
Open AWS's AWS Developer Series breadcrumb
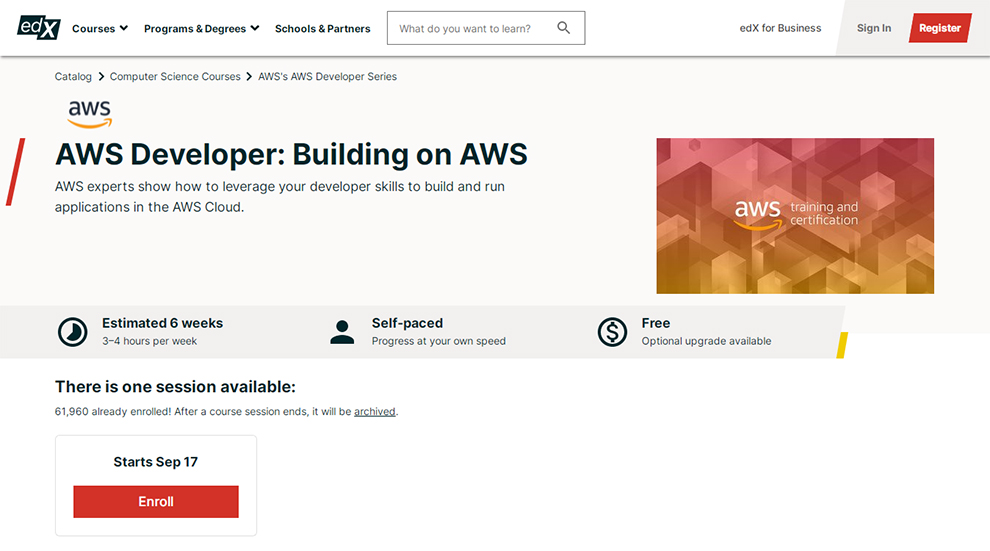pyautogui.click(x=328, y=76)
